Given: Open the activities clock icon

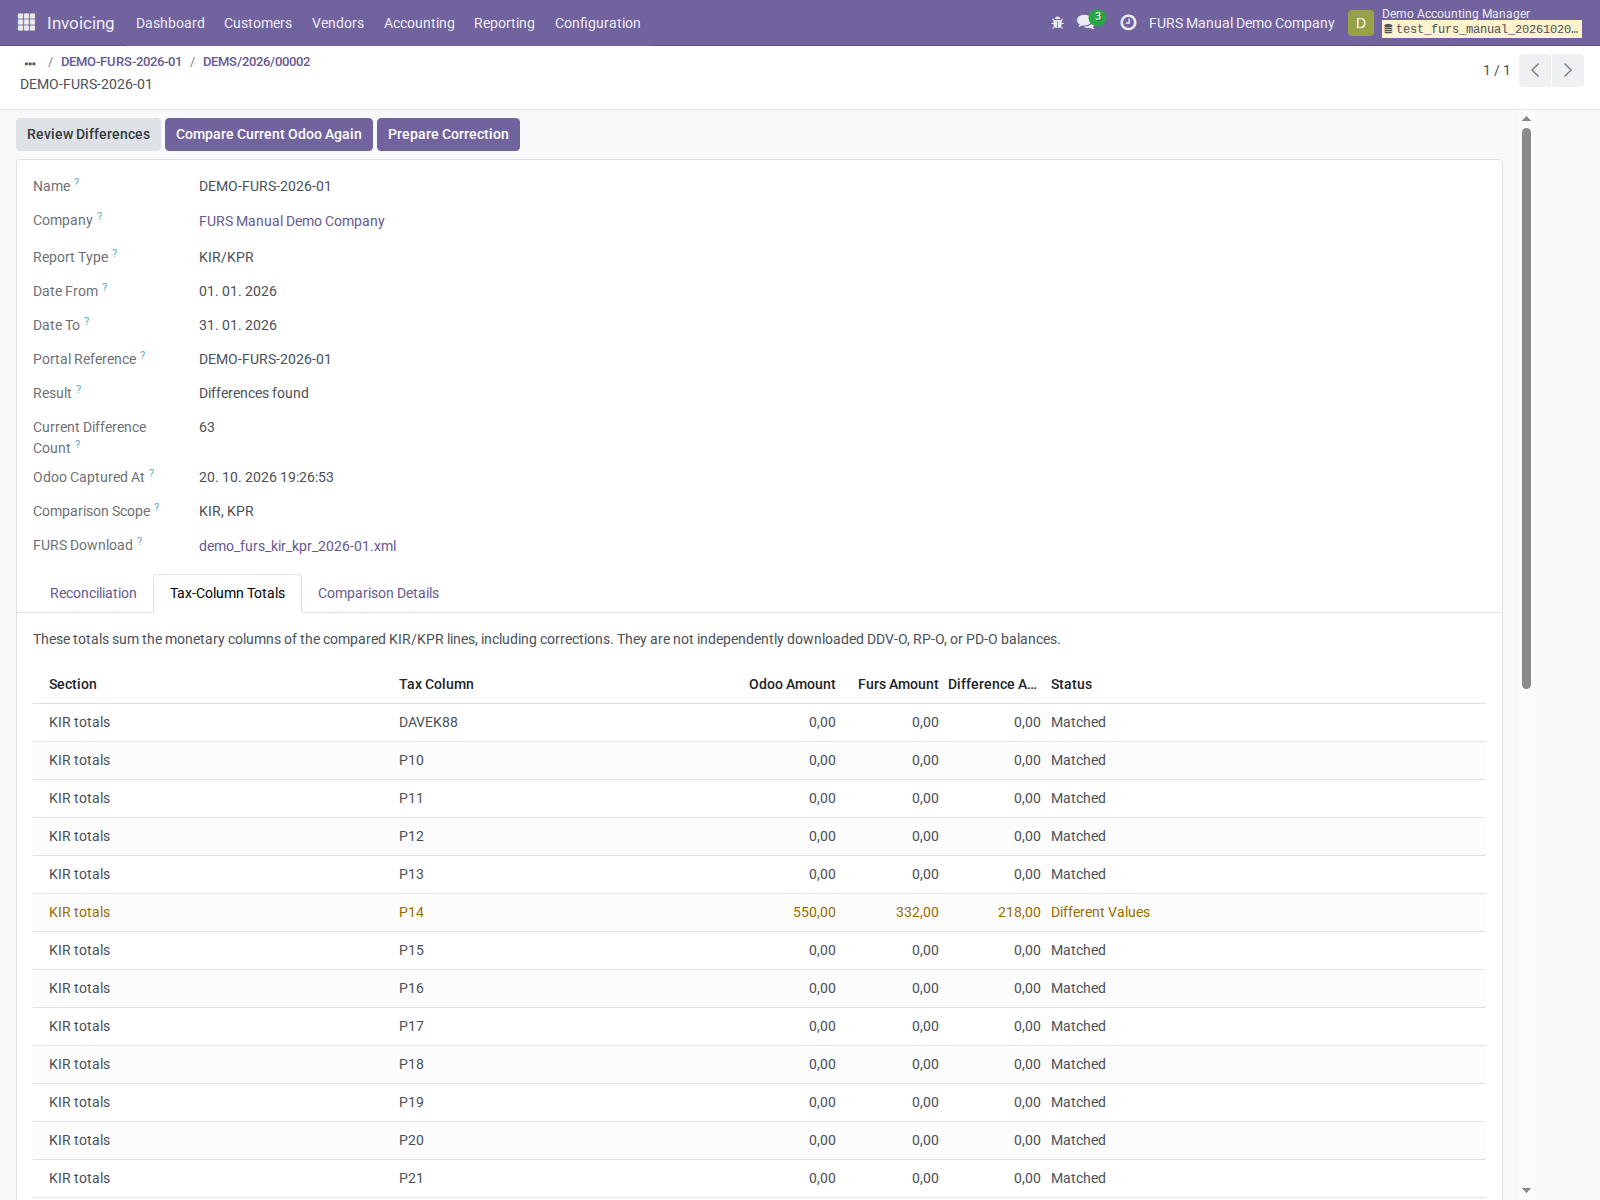Looking at the screenshot, I should (1128, 22).
